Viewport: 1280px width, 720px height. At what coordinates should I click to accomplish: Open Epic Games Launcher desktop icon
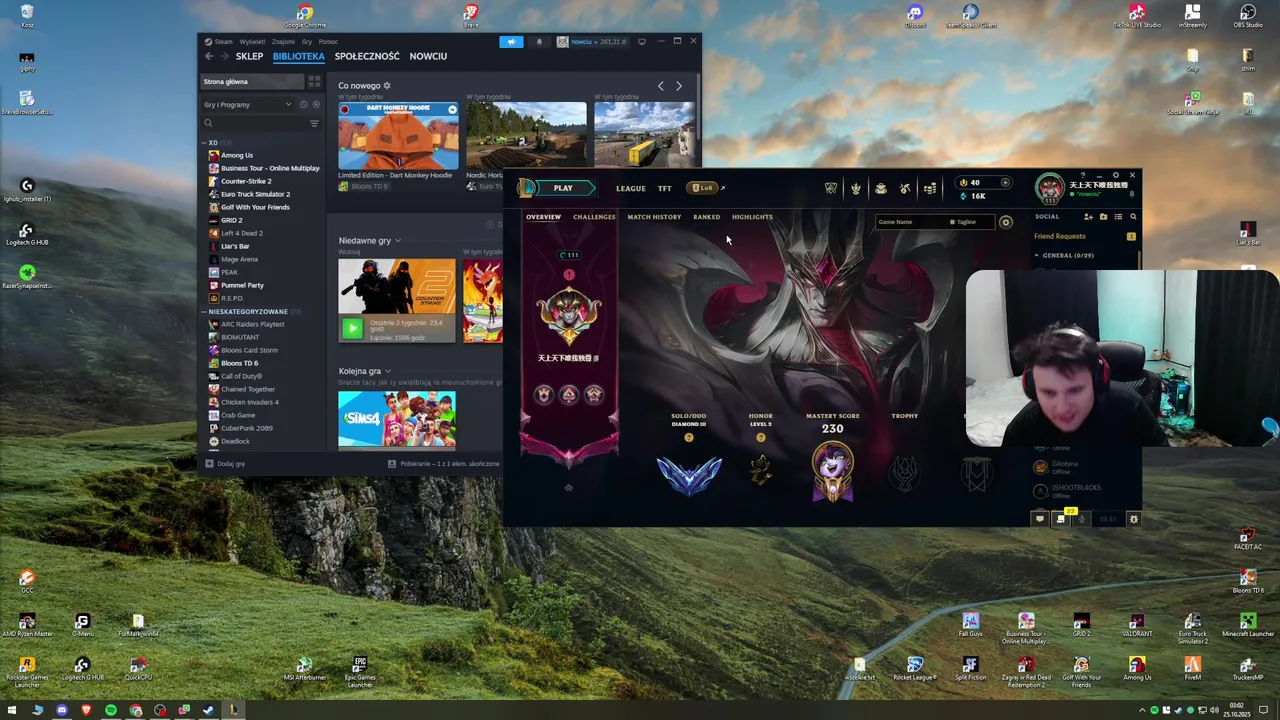tap(359, 670)
